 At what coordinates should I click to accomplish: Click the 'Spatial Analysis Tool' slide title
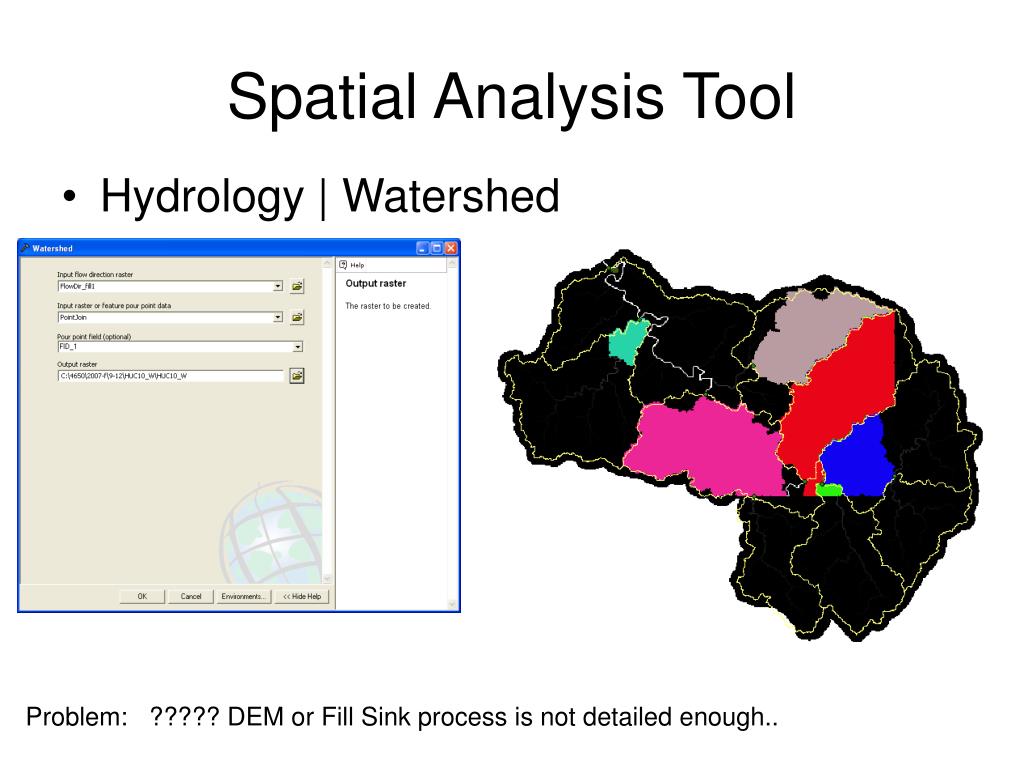point(511,97)
